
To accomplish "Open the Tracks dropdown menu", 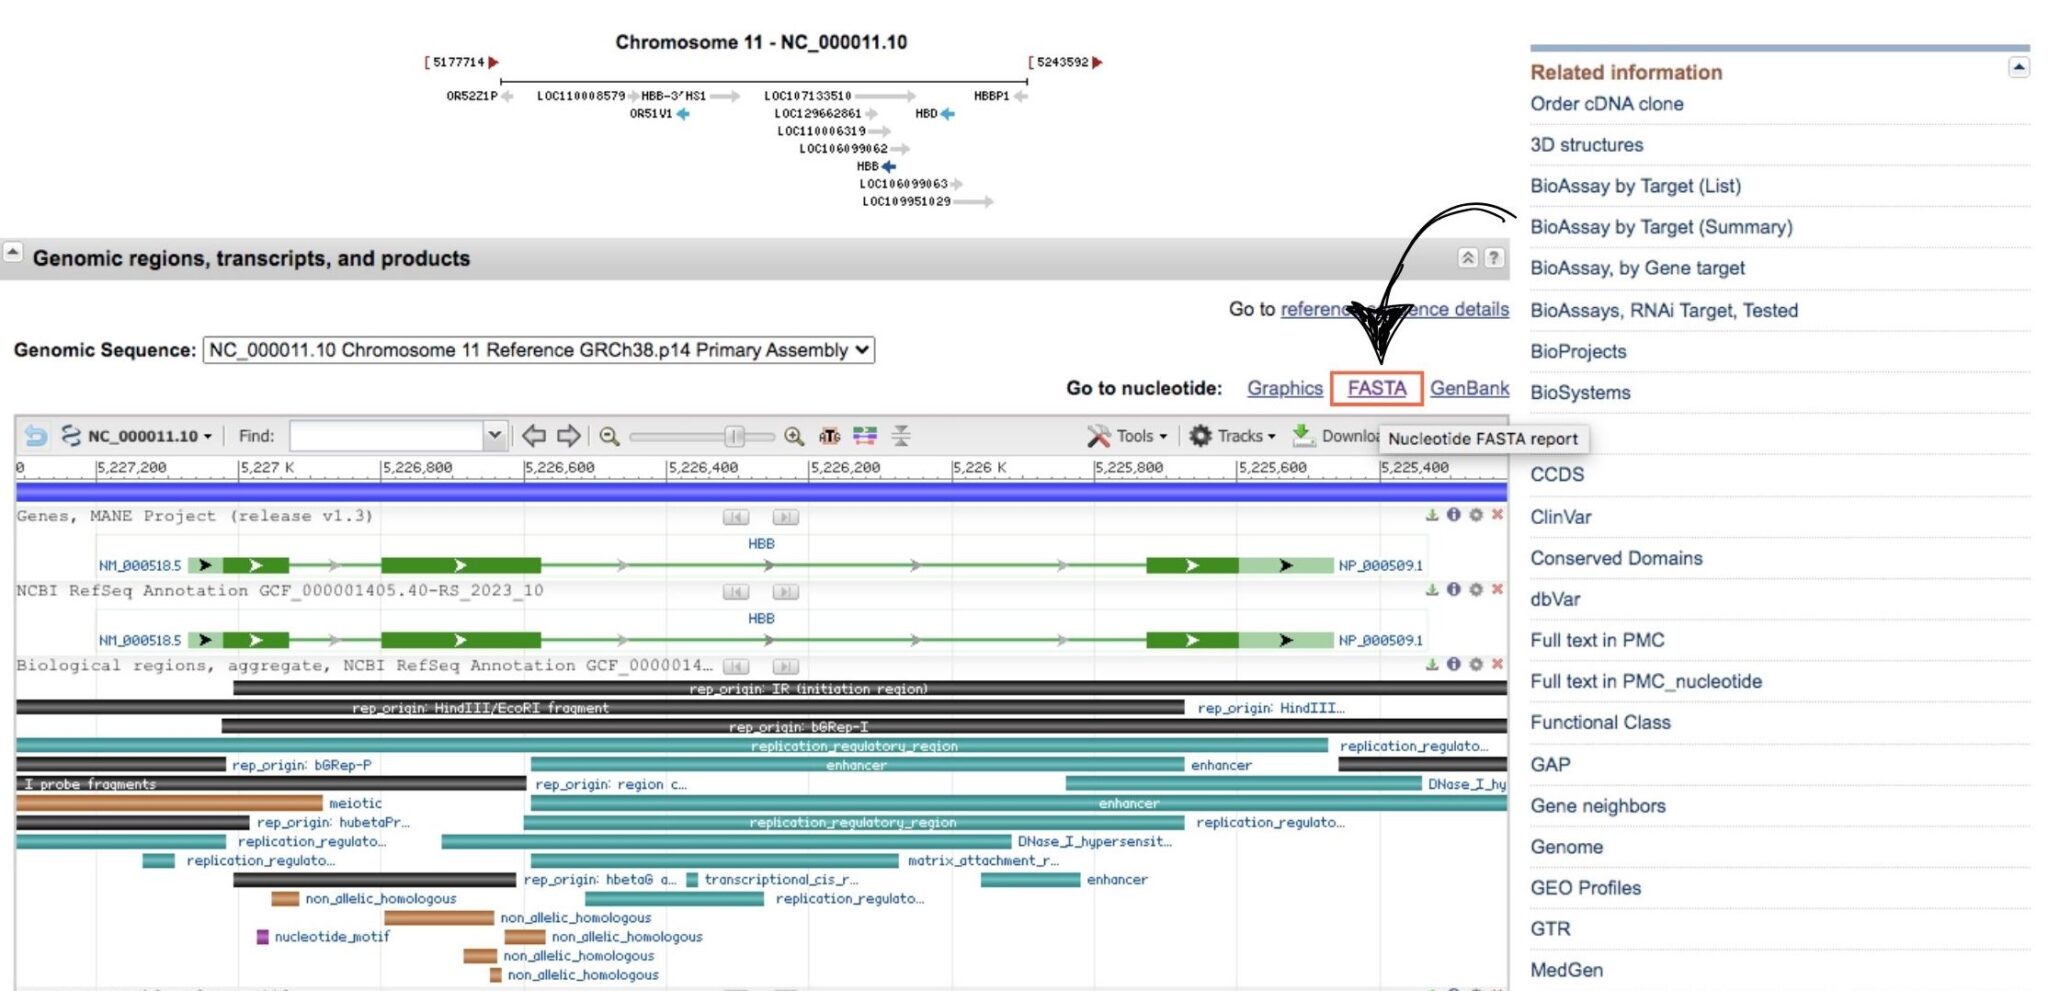I will [1232, 435].
